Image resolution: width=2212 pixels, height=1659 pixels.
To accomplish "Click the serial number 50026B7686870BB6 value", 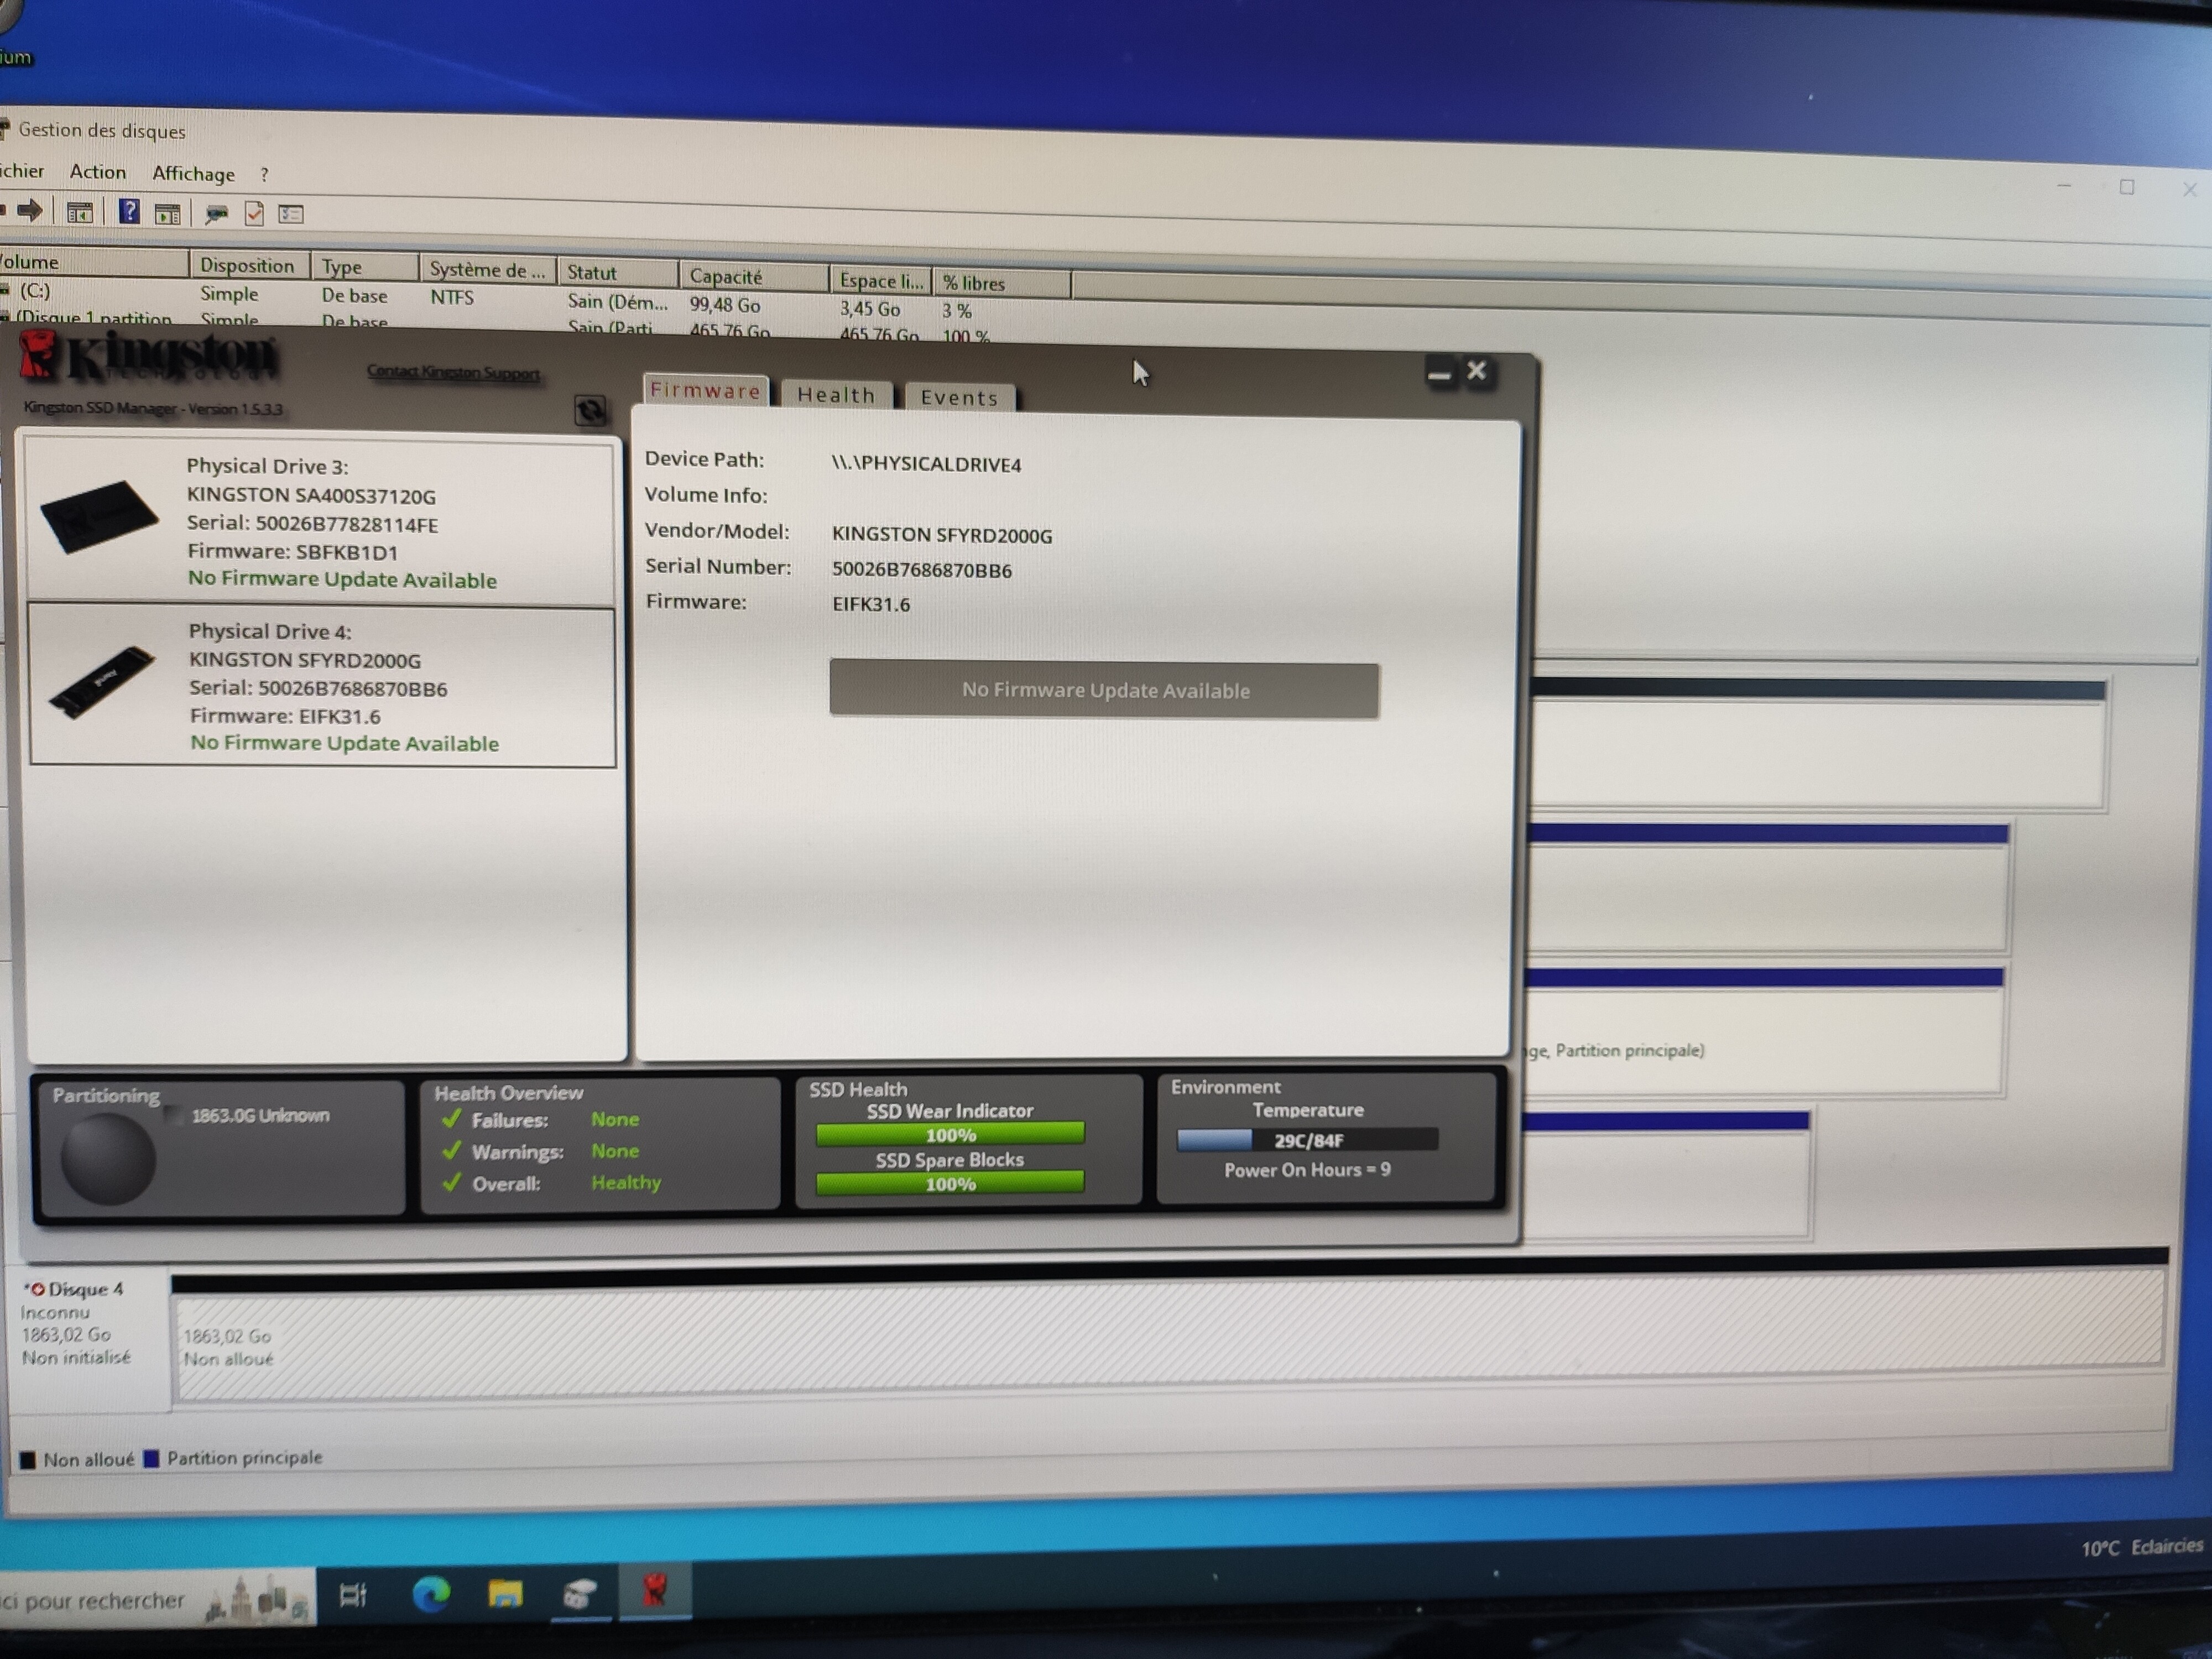I will pos(921,570).
